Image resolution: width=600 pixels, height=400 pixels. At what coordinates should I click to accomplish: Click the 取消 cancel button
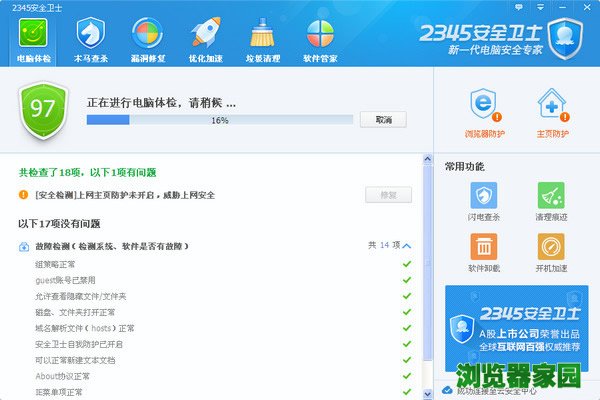click(384, 120)
